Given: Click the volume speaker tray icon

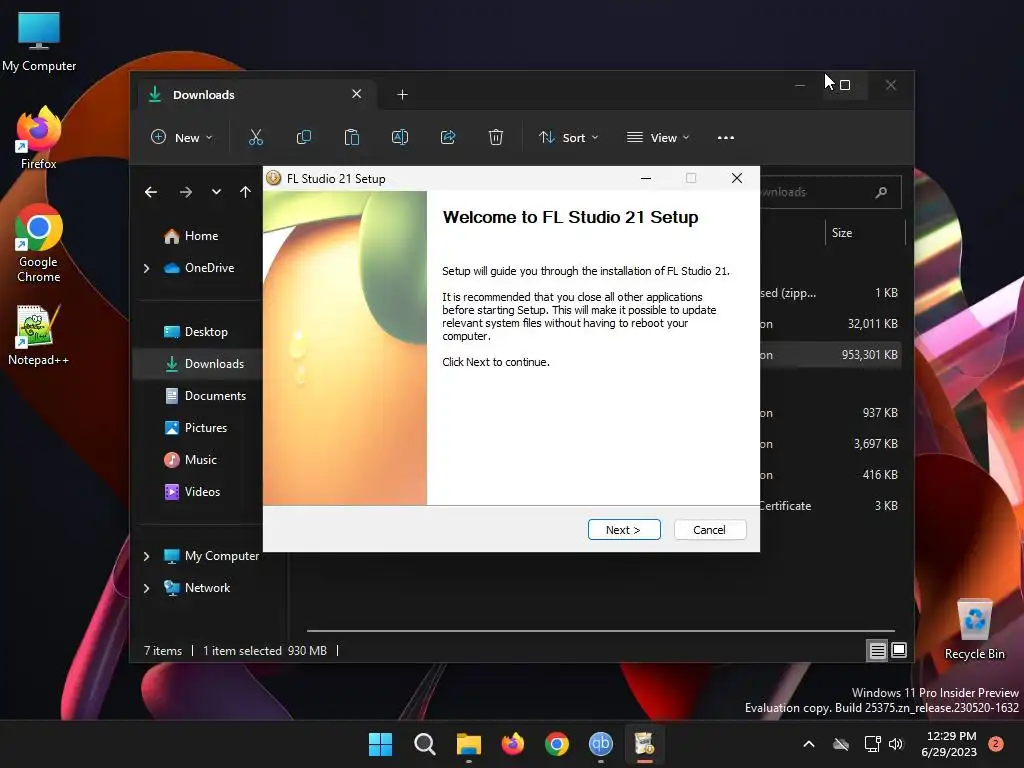Looking at the screenshot, I should 896,744.
